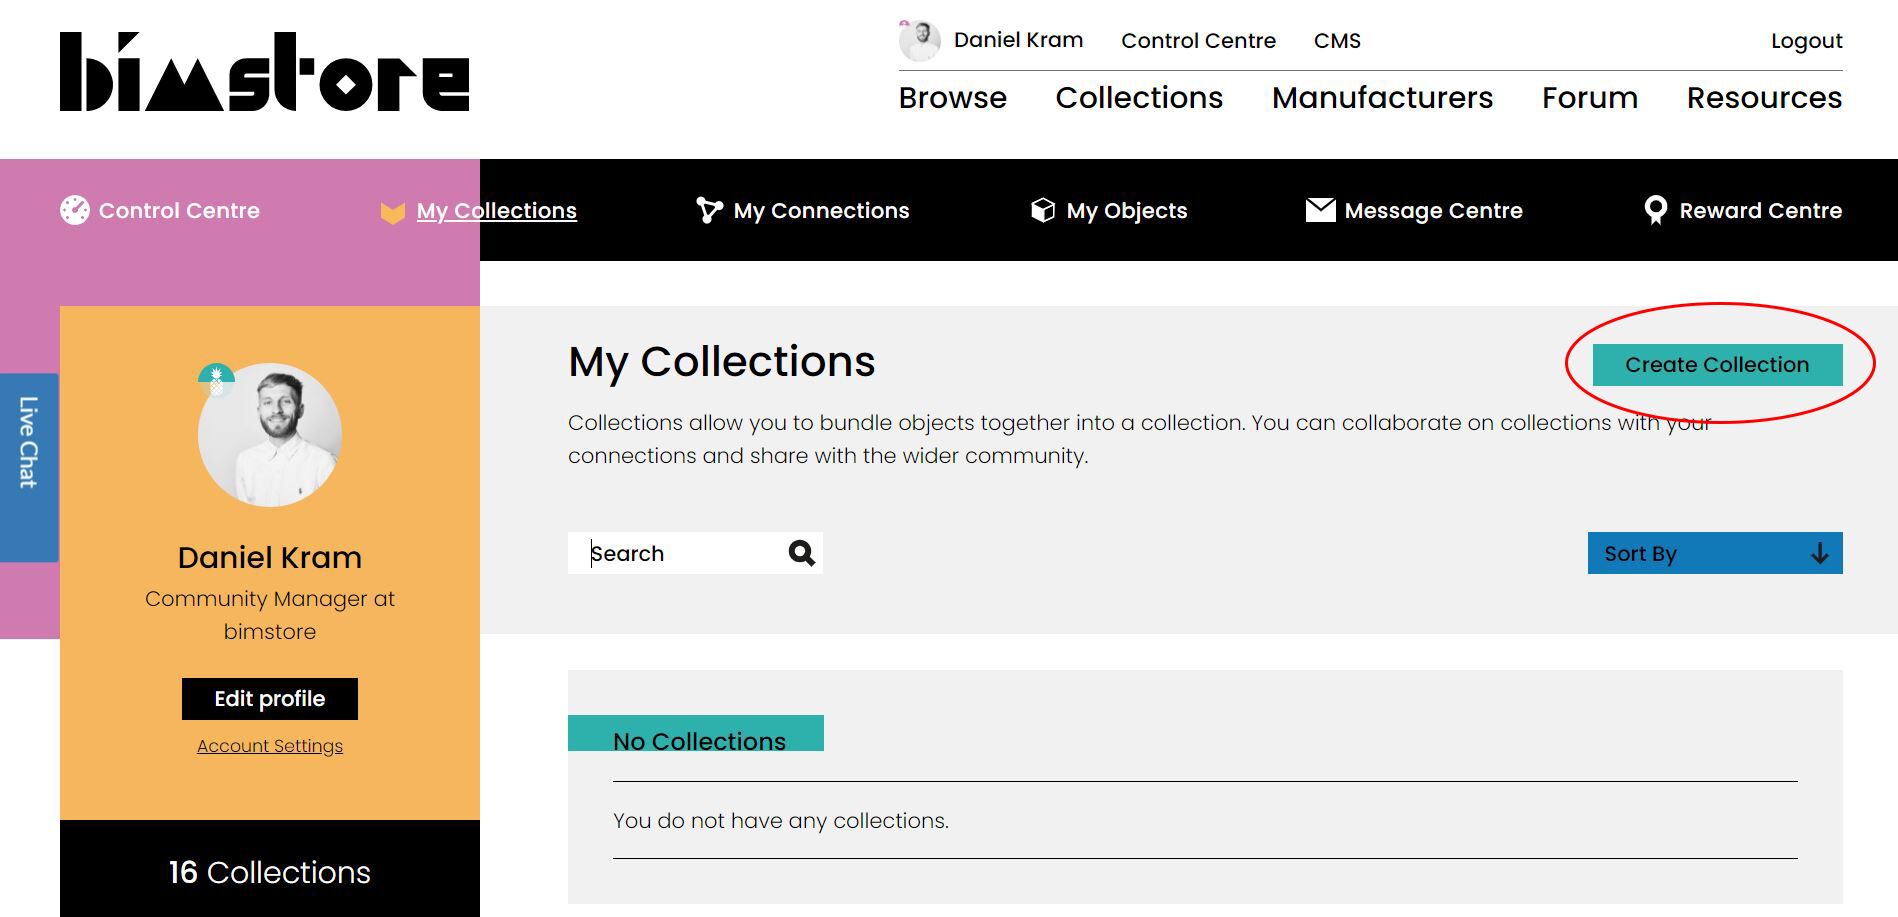The height and width of the screenshot is (917, 1898).
Task: Click the Create Collection button
Action: coord(1717,365)
